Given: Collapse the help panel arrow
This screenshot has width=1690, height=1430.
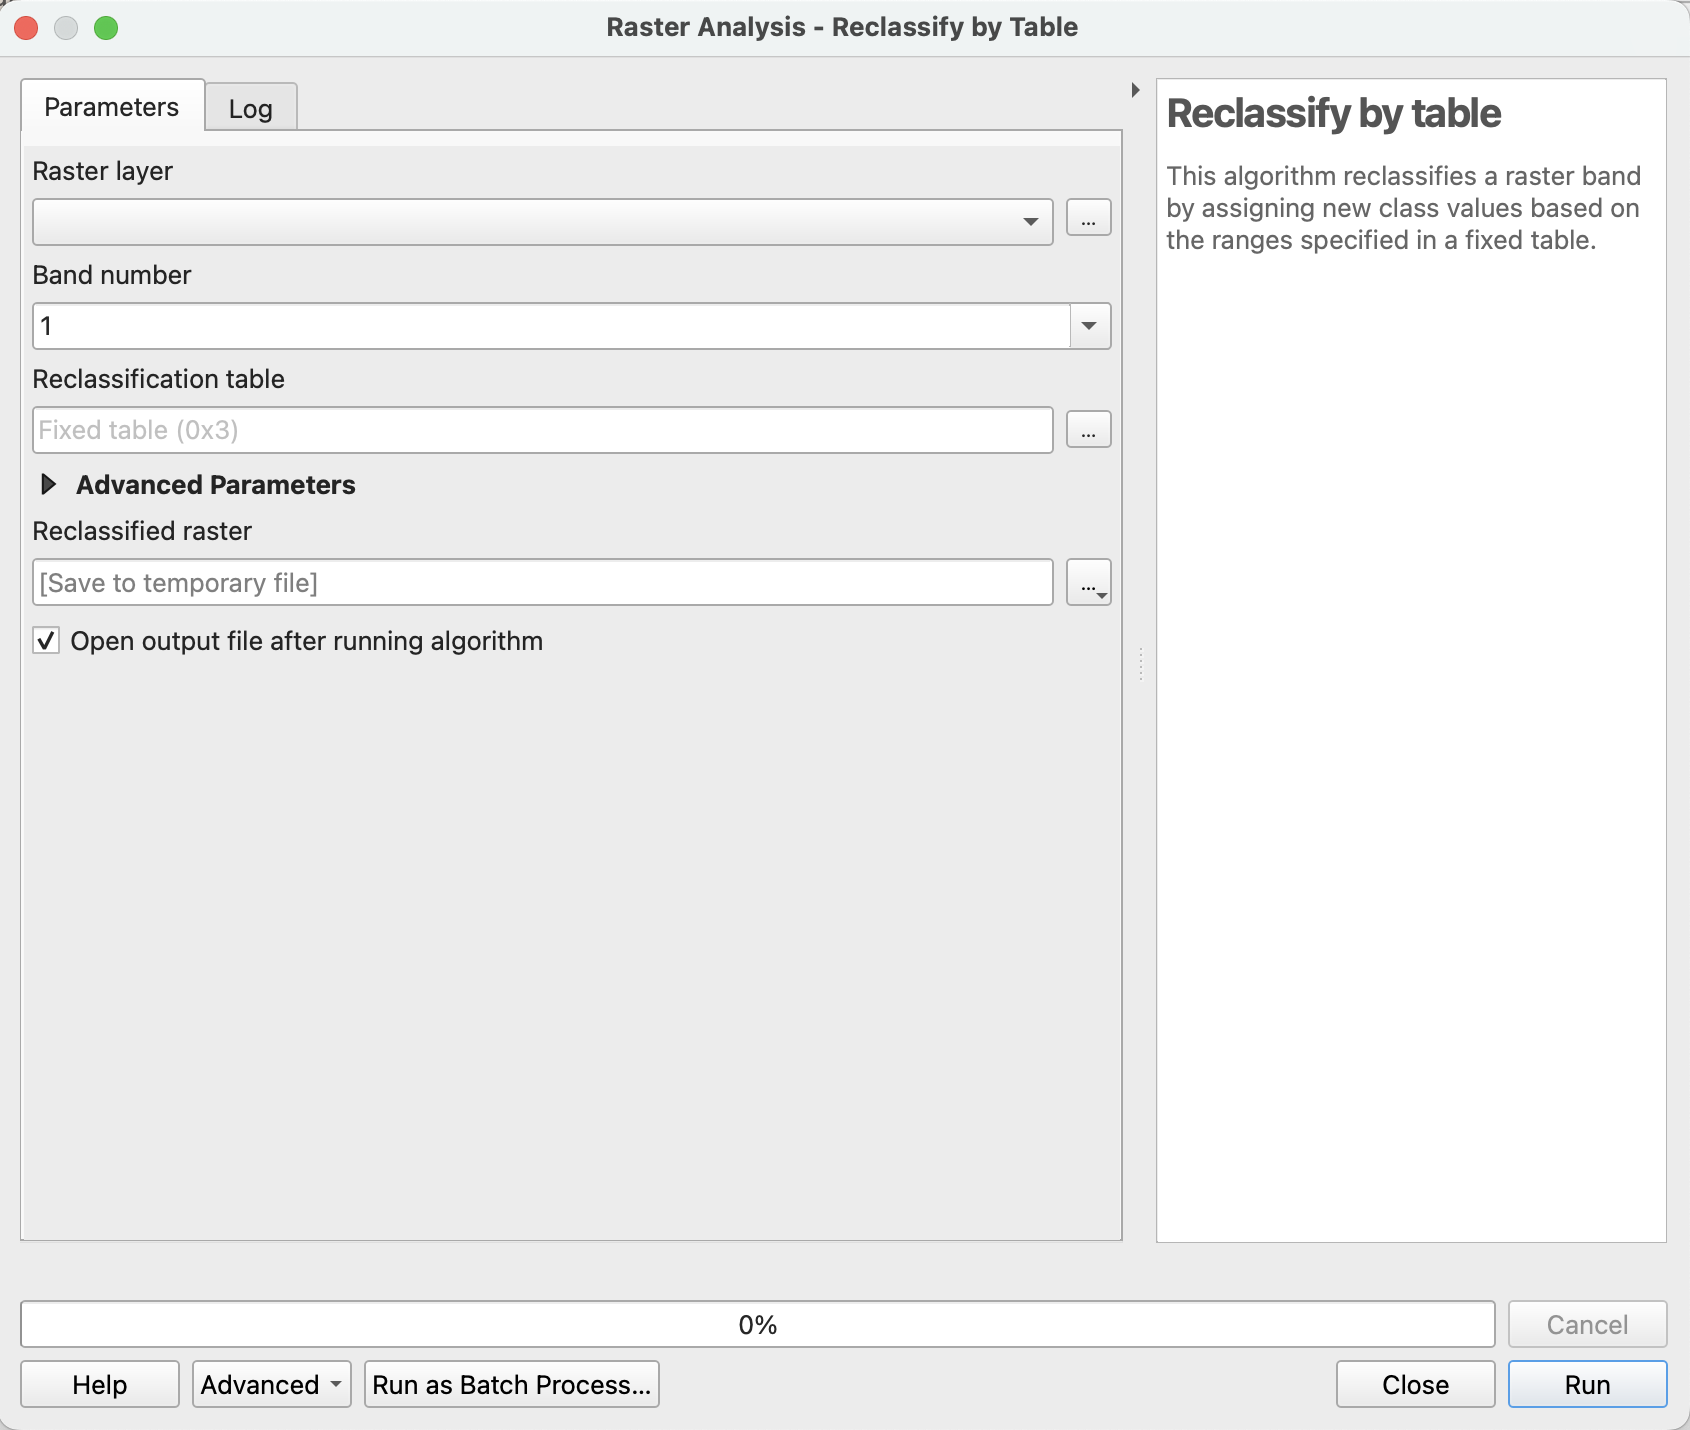Looking at the screenshot, I should (x=1135, y=90).
